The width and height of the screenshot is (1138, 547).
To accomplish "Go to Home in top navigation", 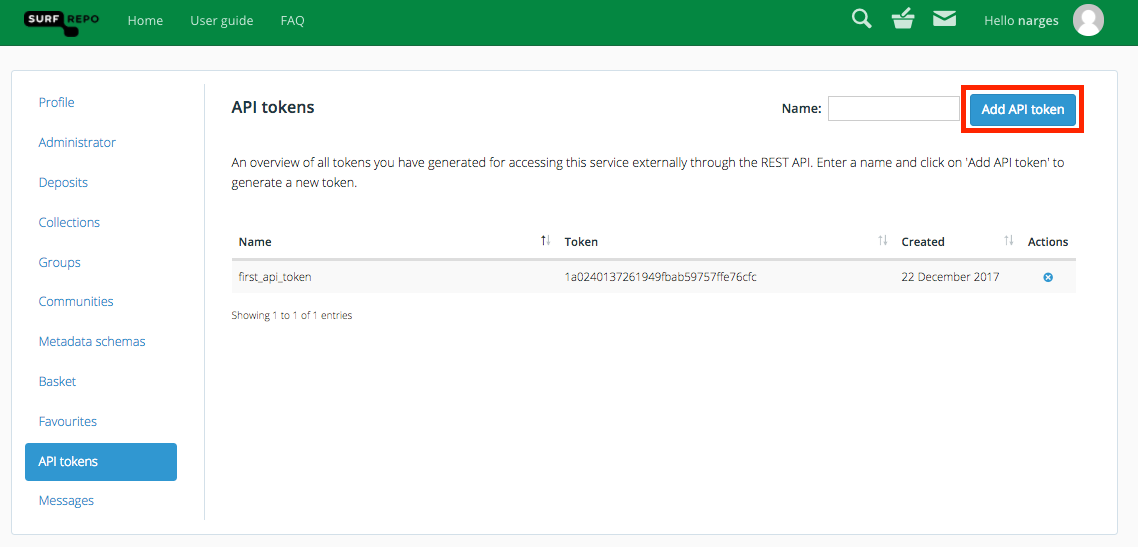I will pos(145,20).
